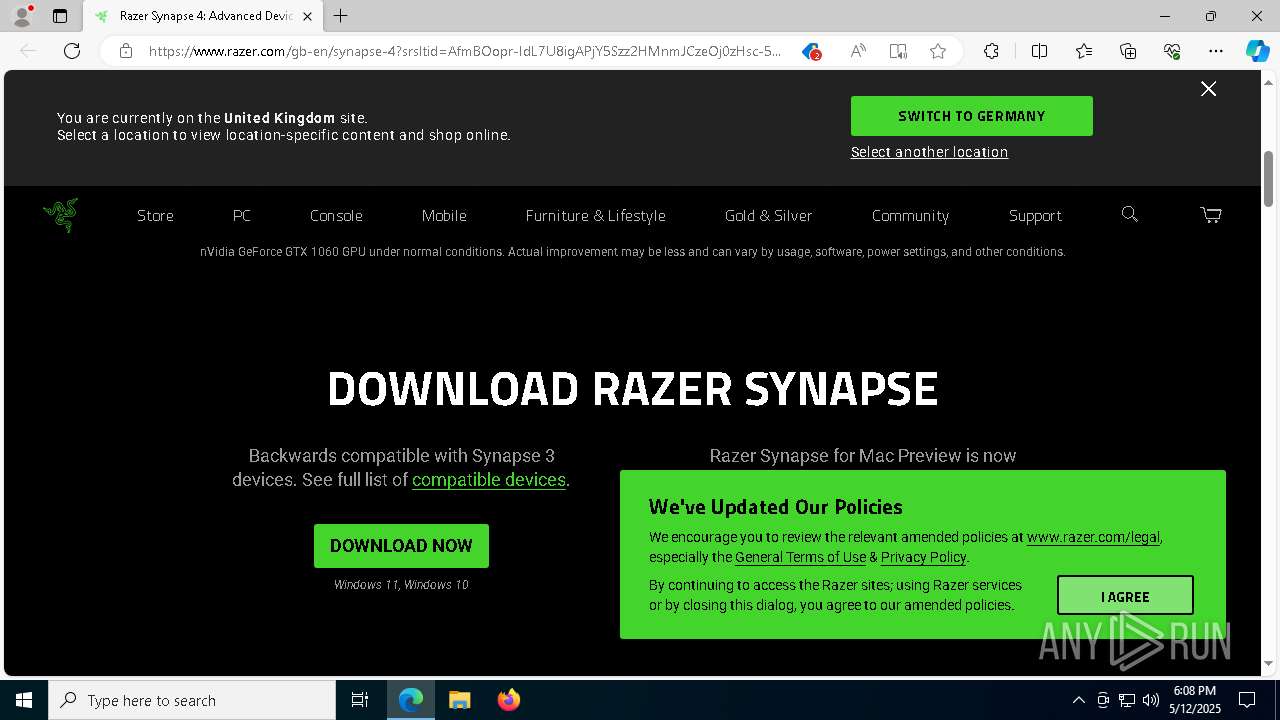1280x720 pixels.
Task: View site information lock icon
Action: coord(126,51)
